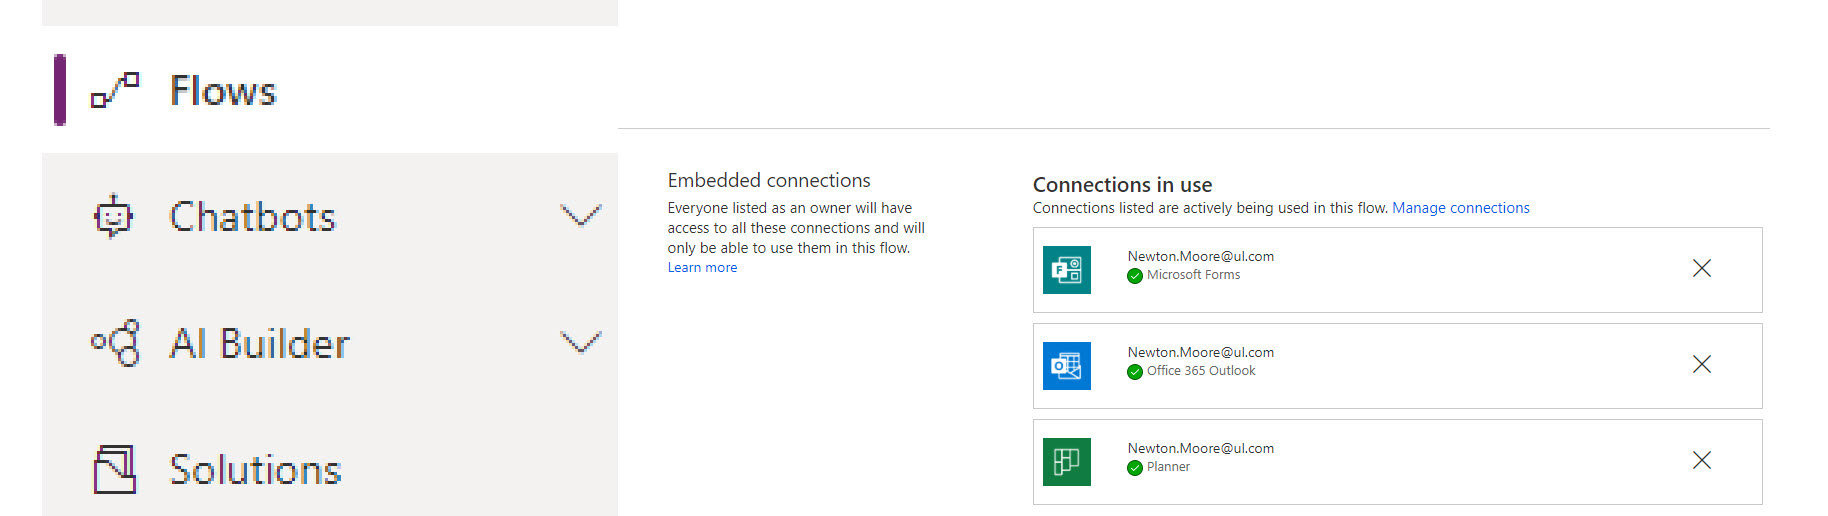This screenshot has width=1828, height=516.
Task: Open the Solutions navigation item
Action: [x=330, y=470]
